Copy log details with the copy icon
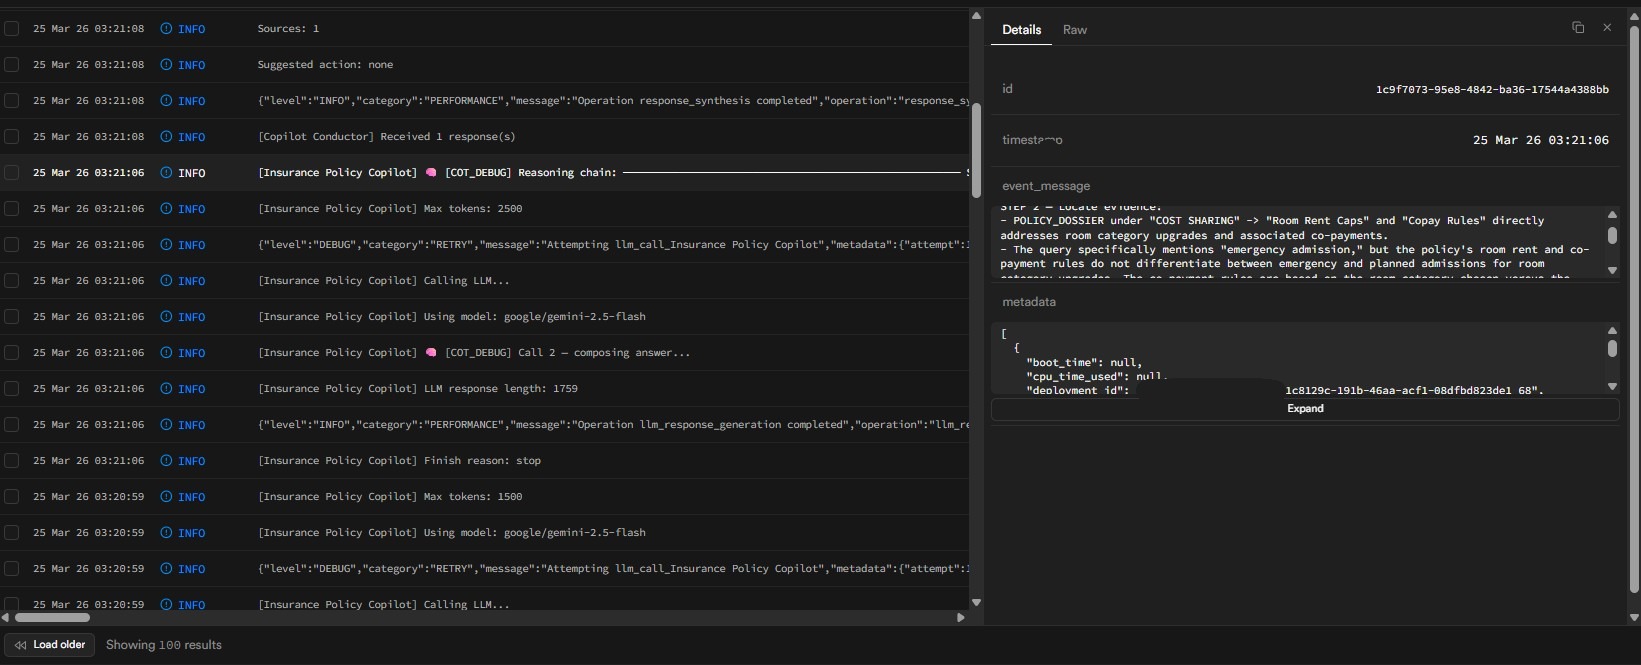1641x665 pixels. pos(1578,28)
